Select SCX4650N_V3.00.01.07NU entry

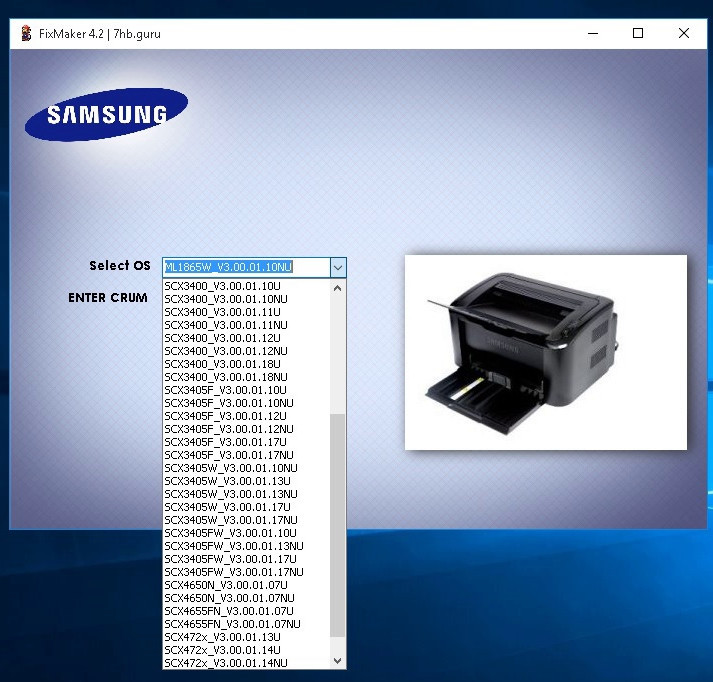[x=246, y=598]
